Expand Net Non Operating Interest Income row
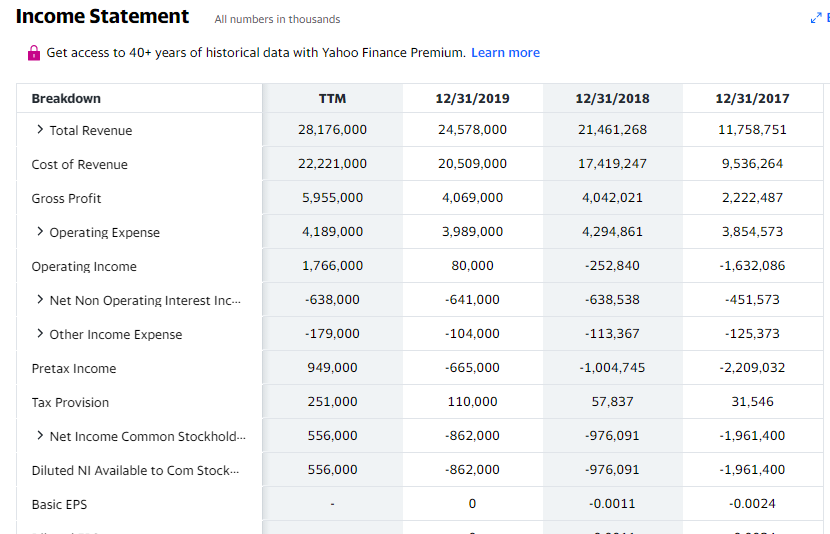Viewport: 830px width, 534px height. 40,300
